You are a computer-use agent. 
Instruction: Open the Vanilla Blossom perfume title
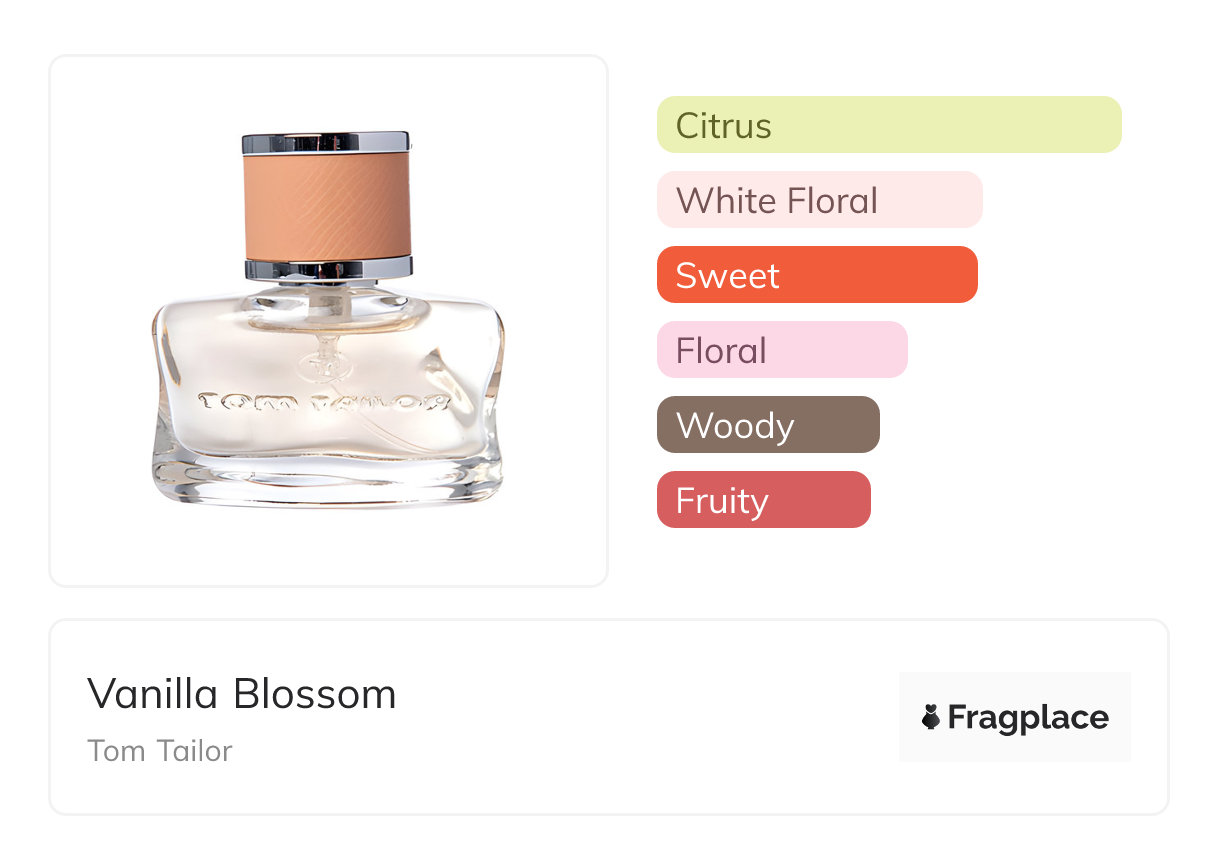(241, 694)
